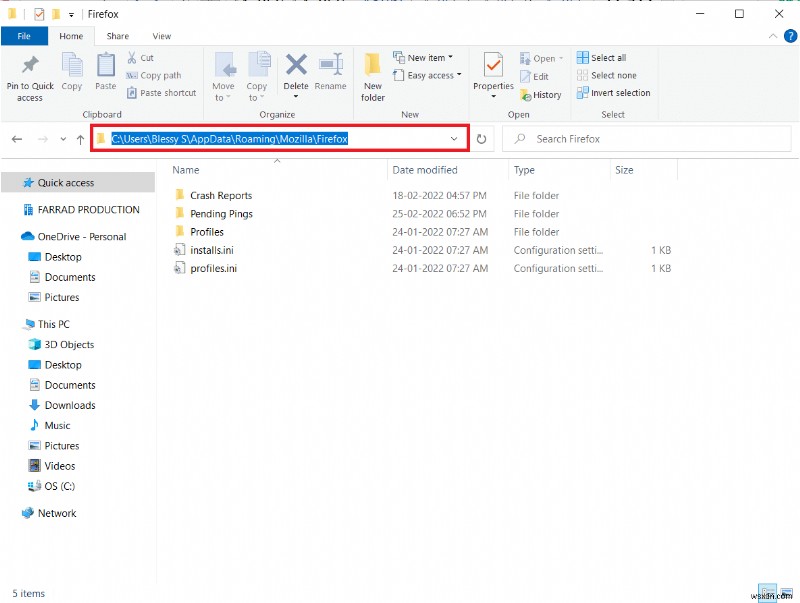Click inside the Search Firefox box

pyautogui.click(x=640, y=138)
